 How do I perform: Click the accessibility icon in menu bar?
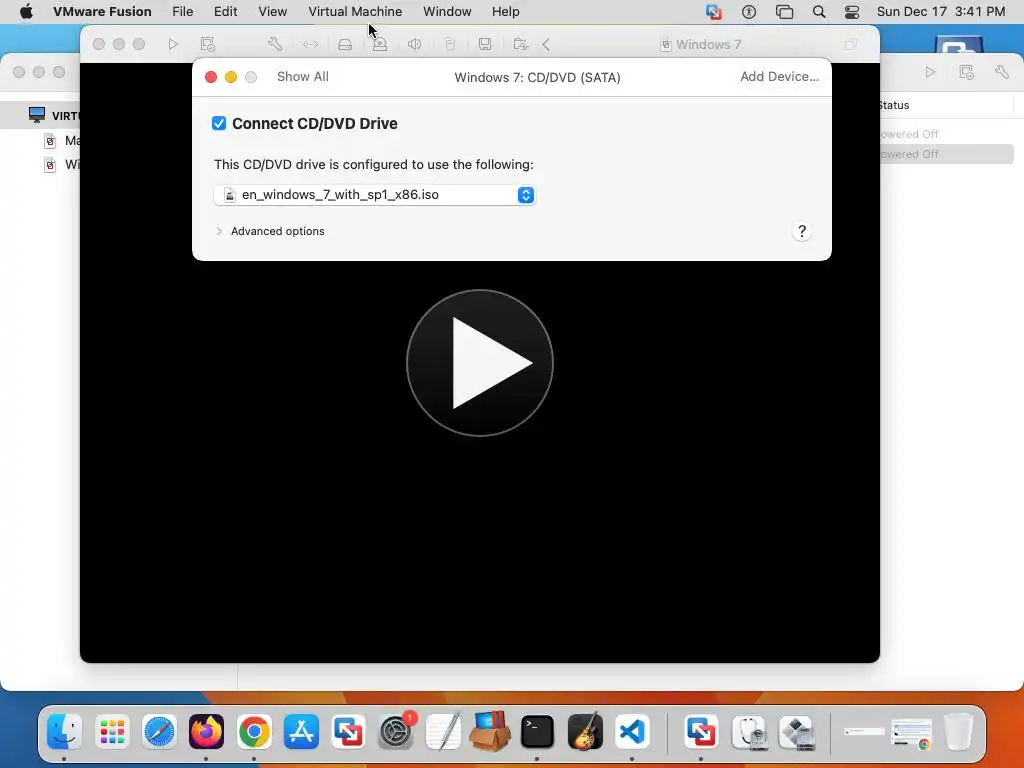(x=749, y=12)
